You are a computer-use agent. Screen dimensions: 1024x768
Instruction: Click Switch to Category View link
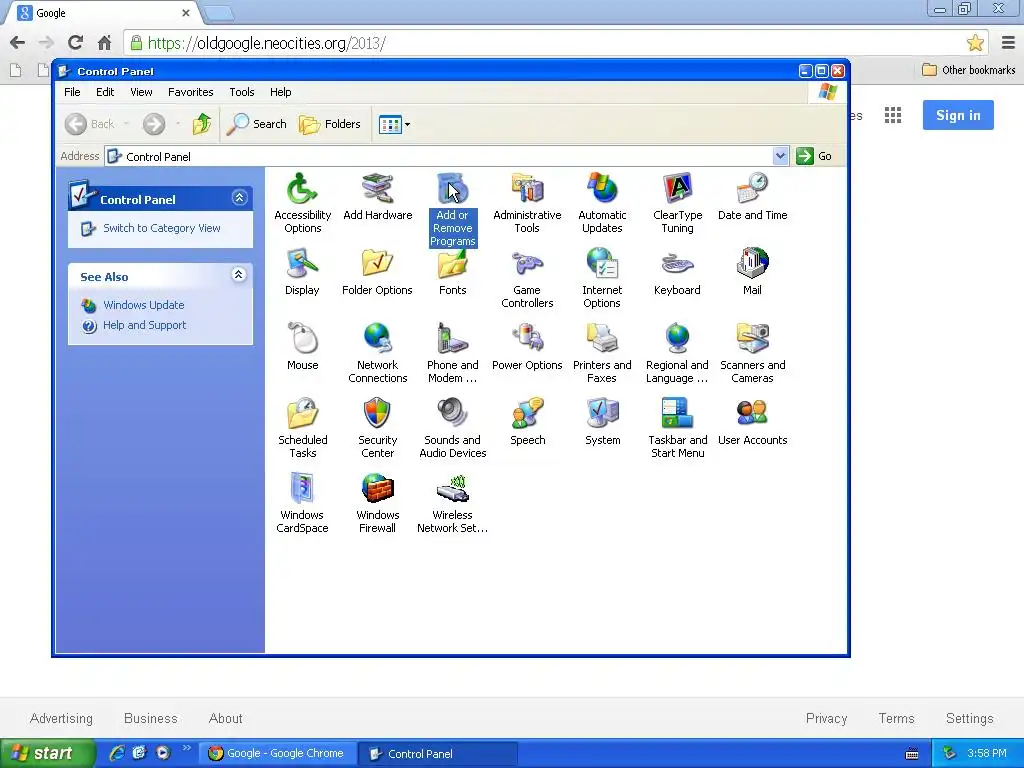pos(161,228)
